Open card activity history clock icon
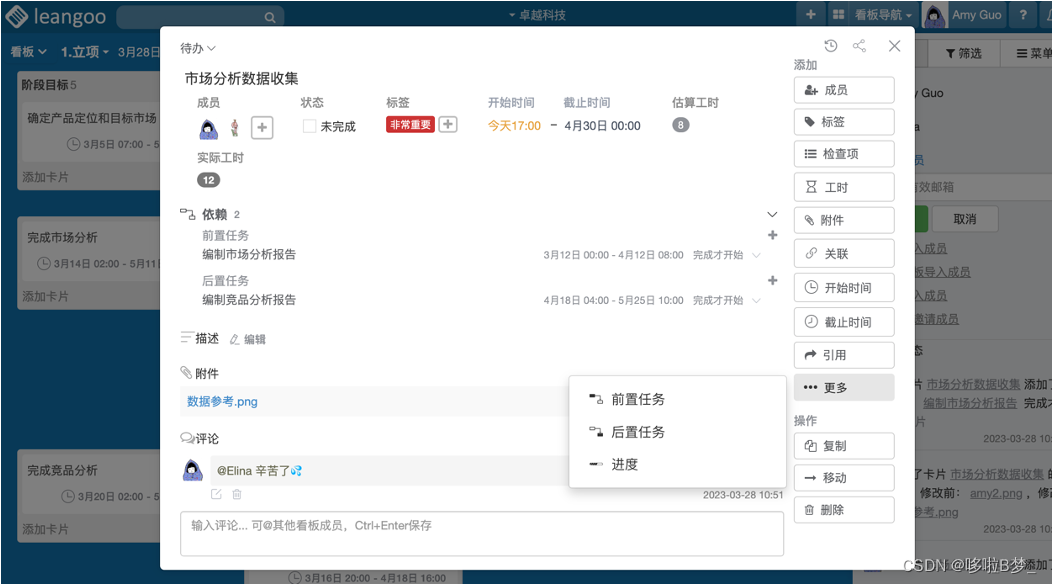 (x=831, y=46)
